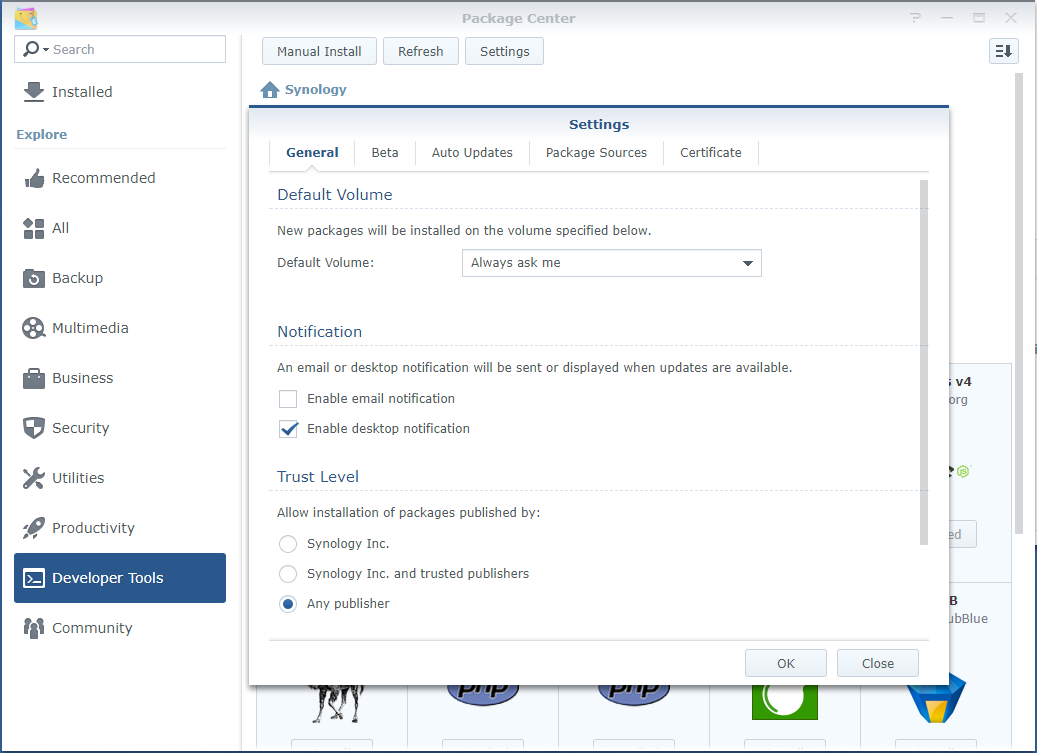Show the Multimedia category
Viewport: 1037px width, 753px height.
click(x=120, y=328)
